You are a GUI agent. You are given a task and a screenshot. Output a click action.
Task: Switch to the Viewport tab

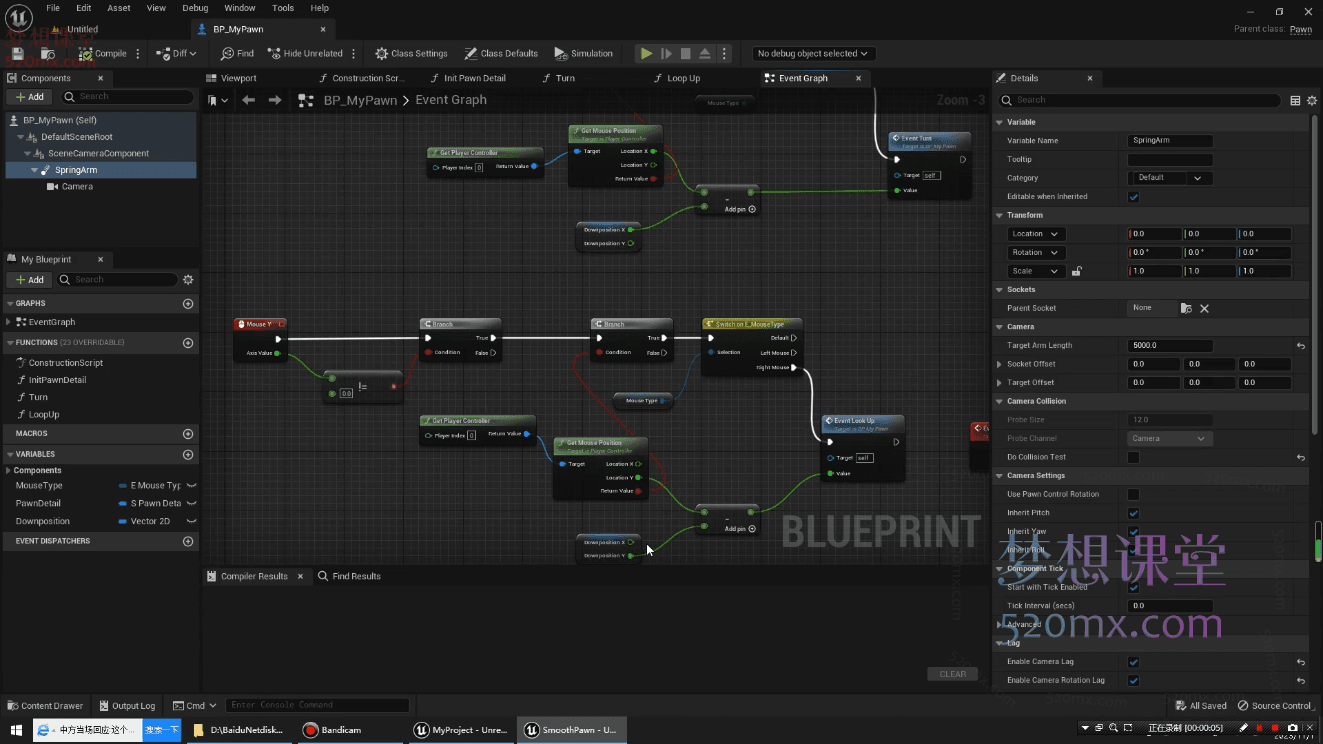238,78
